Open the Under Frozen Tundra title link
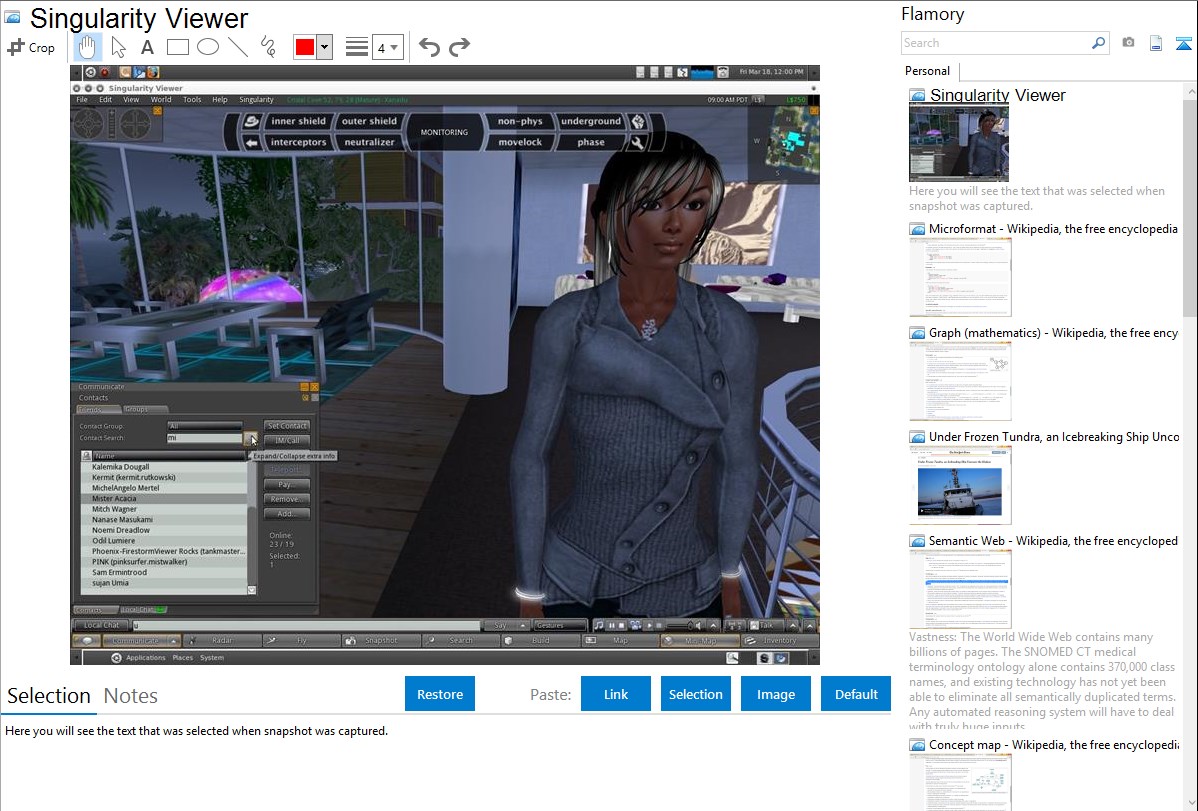Screen dimensions: 1198x811 (x=1054, y=437)
